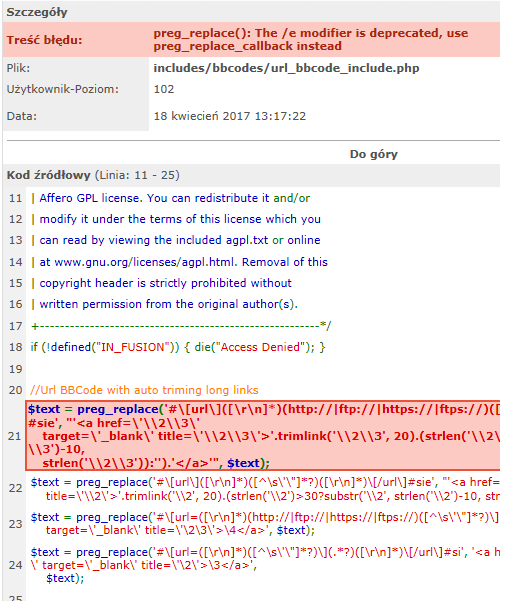The width and height of the screenshot is (509, 601).
Task: Click the "Użytkownik-Poziom:" label
Action: [x=62, y=89]
